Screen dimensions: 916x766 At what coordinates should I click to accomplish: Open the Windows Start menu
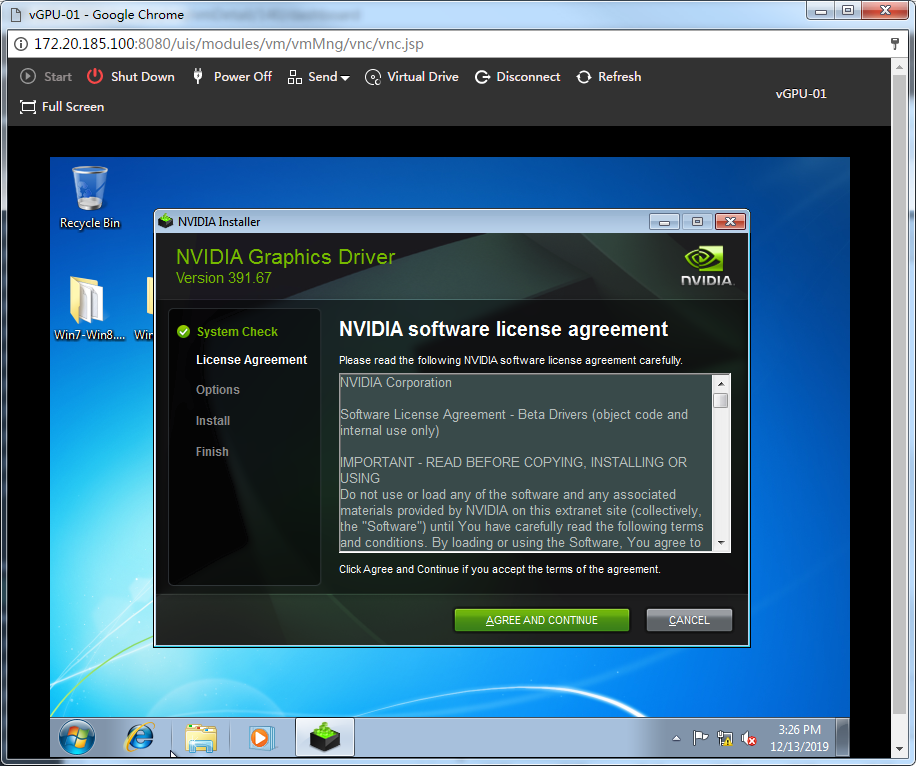tap(77, 738)
